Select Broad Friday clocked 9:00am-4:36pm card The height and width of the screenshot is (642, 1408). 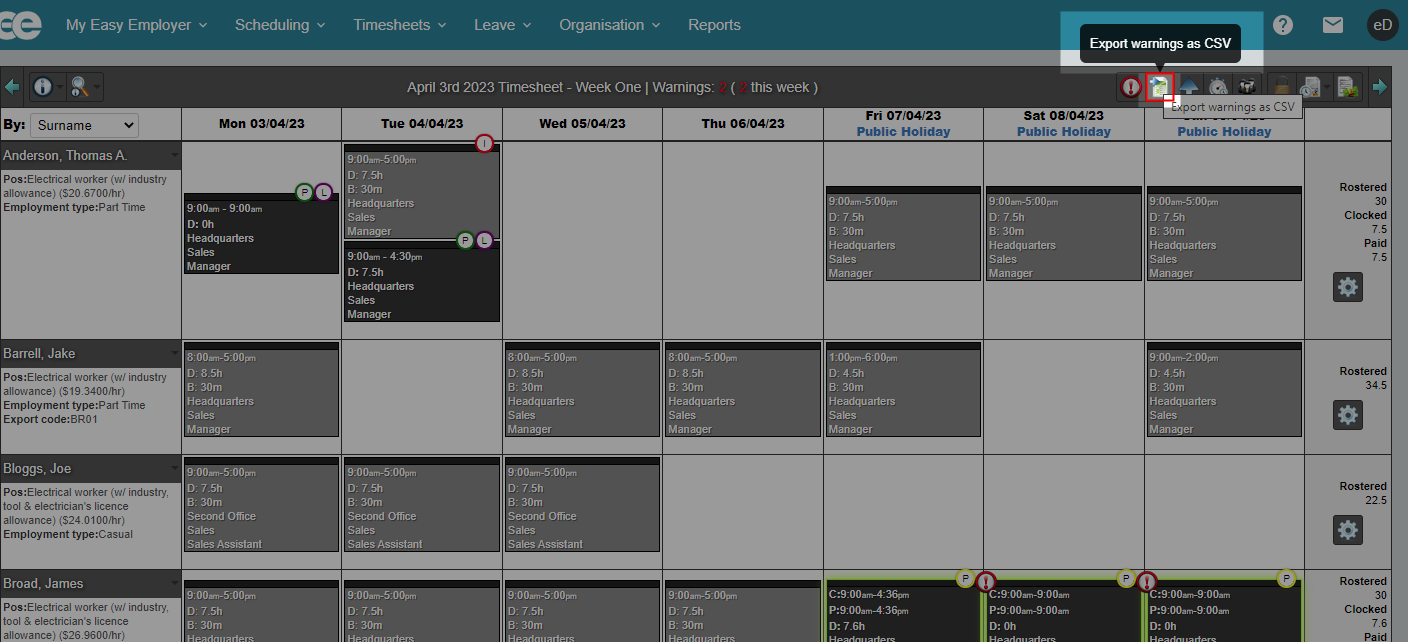903,610
